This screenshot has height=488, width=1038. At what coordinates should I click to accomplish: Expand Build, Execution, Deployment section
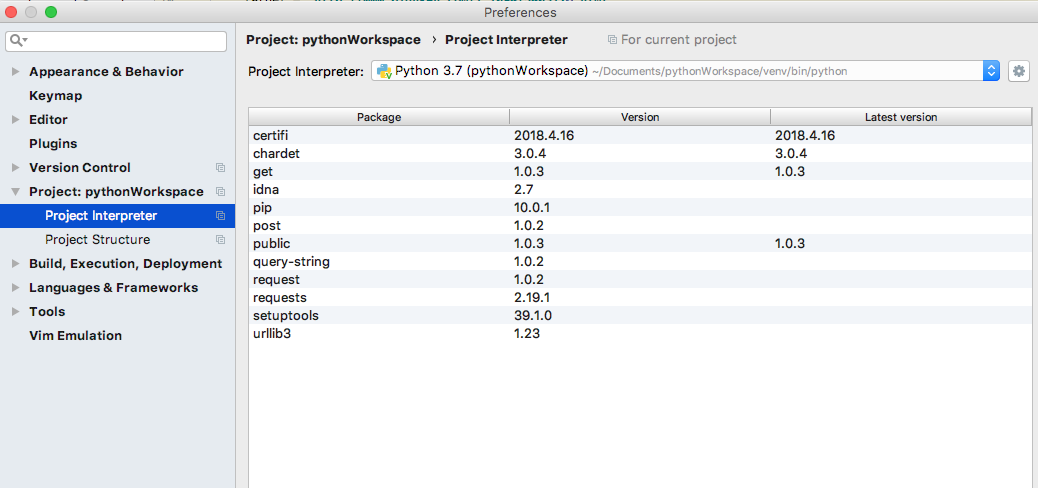[x=15, y=264]
